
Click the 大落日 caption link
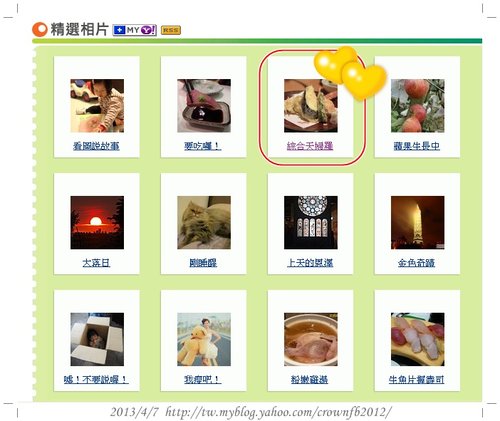click(96, 263)
